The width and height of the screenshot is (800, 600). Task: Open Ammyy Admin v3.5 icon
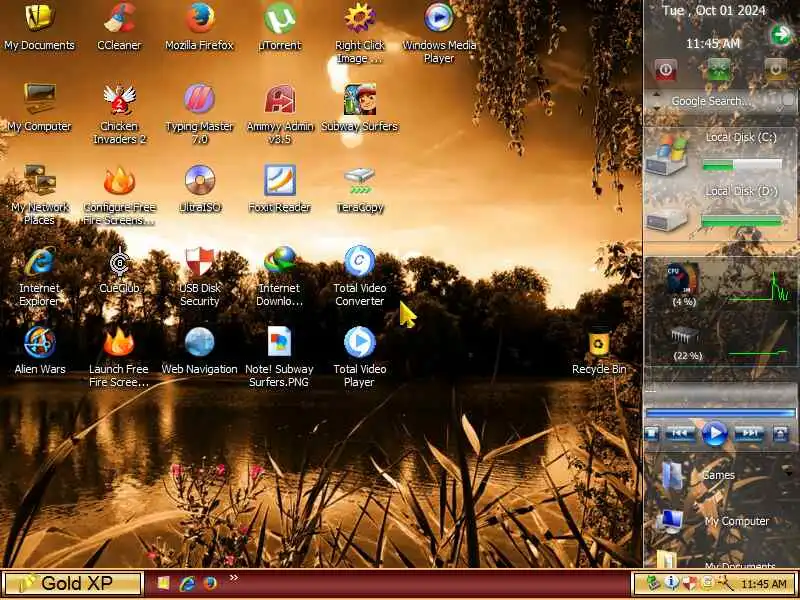click(x=280, y=114)
